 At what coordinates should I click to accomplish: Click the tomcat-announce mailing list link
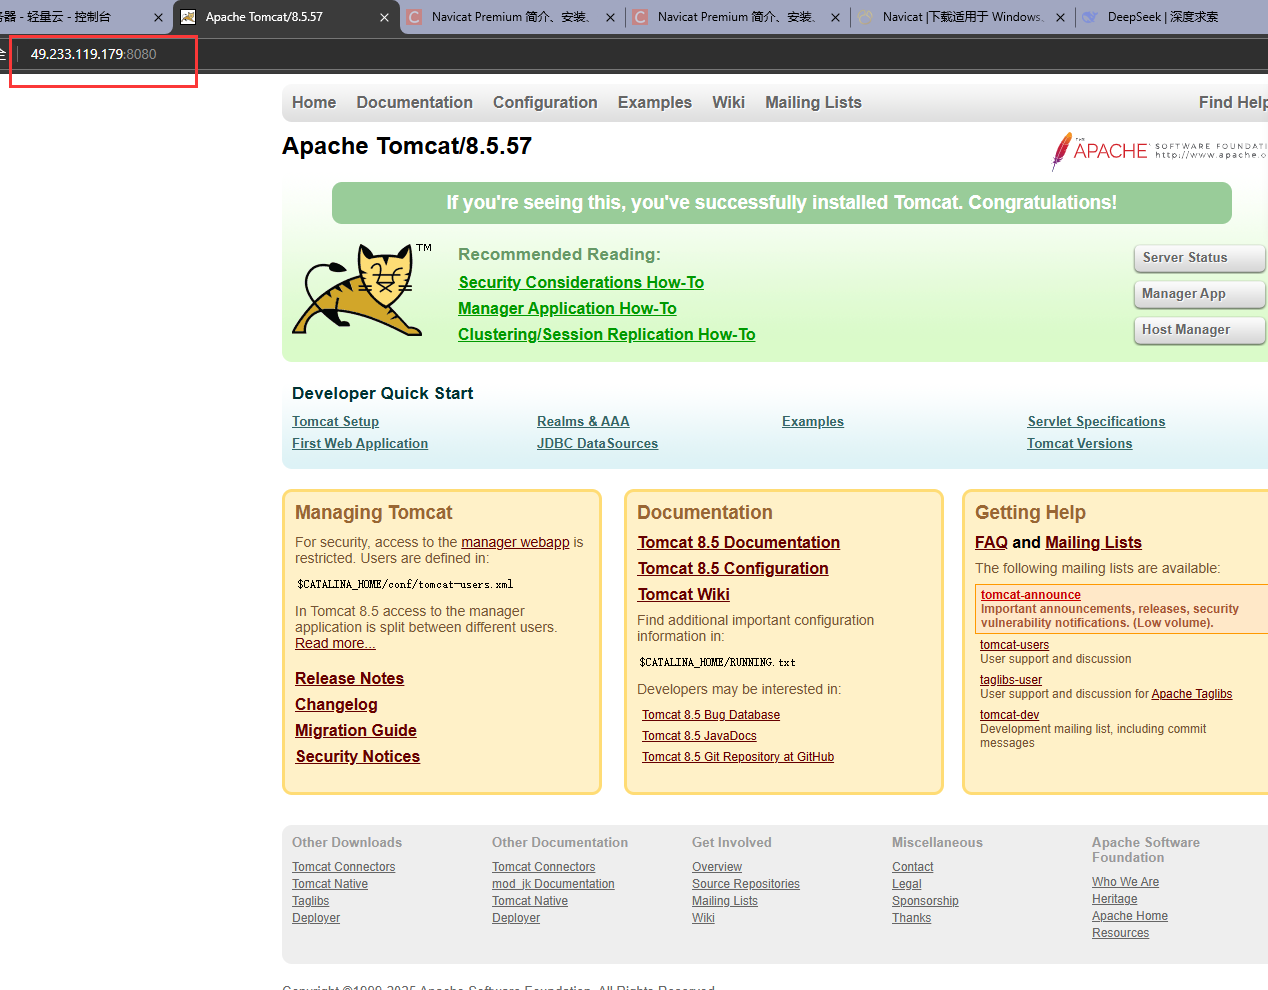(1031, 595)
